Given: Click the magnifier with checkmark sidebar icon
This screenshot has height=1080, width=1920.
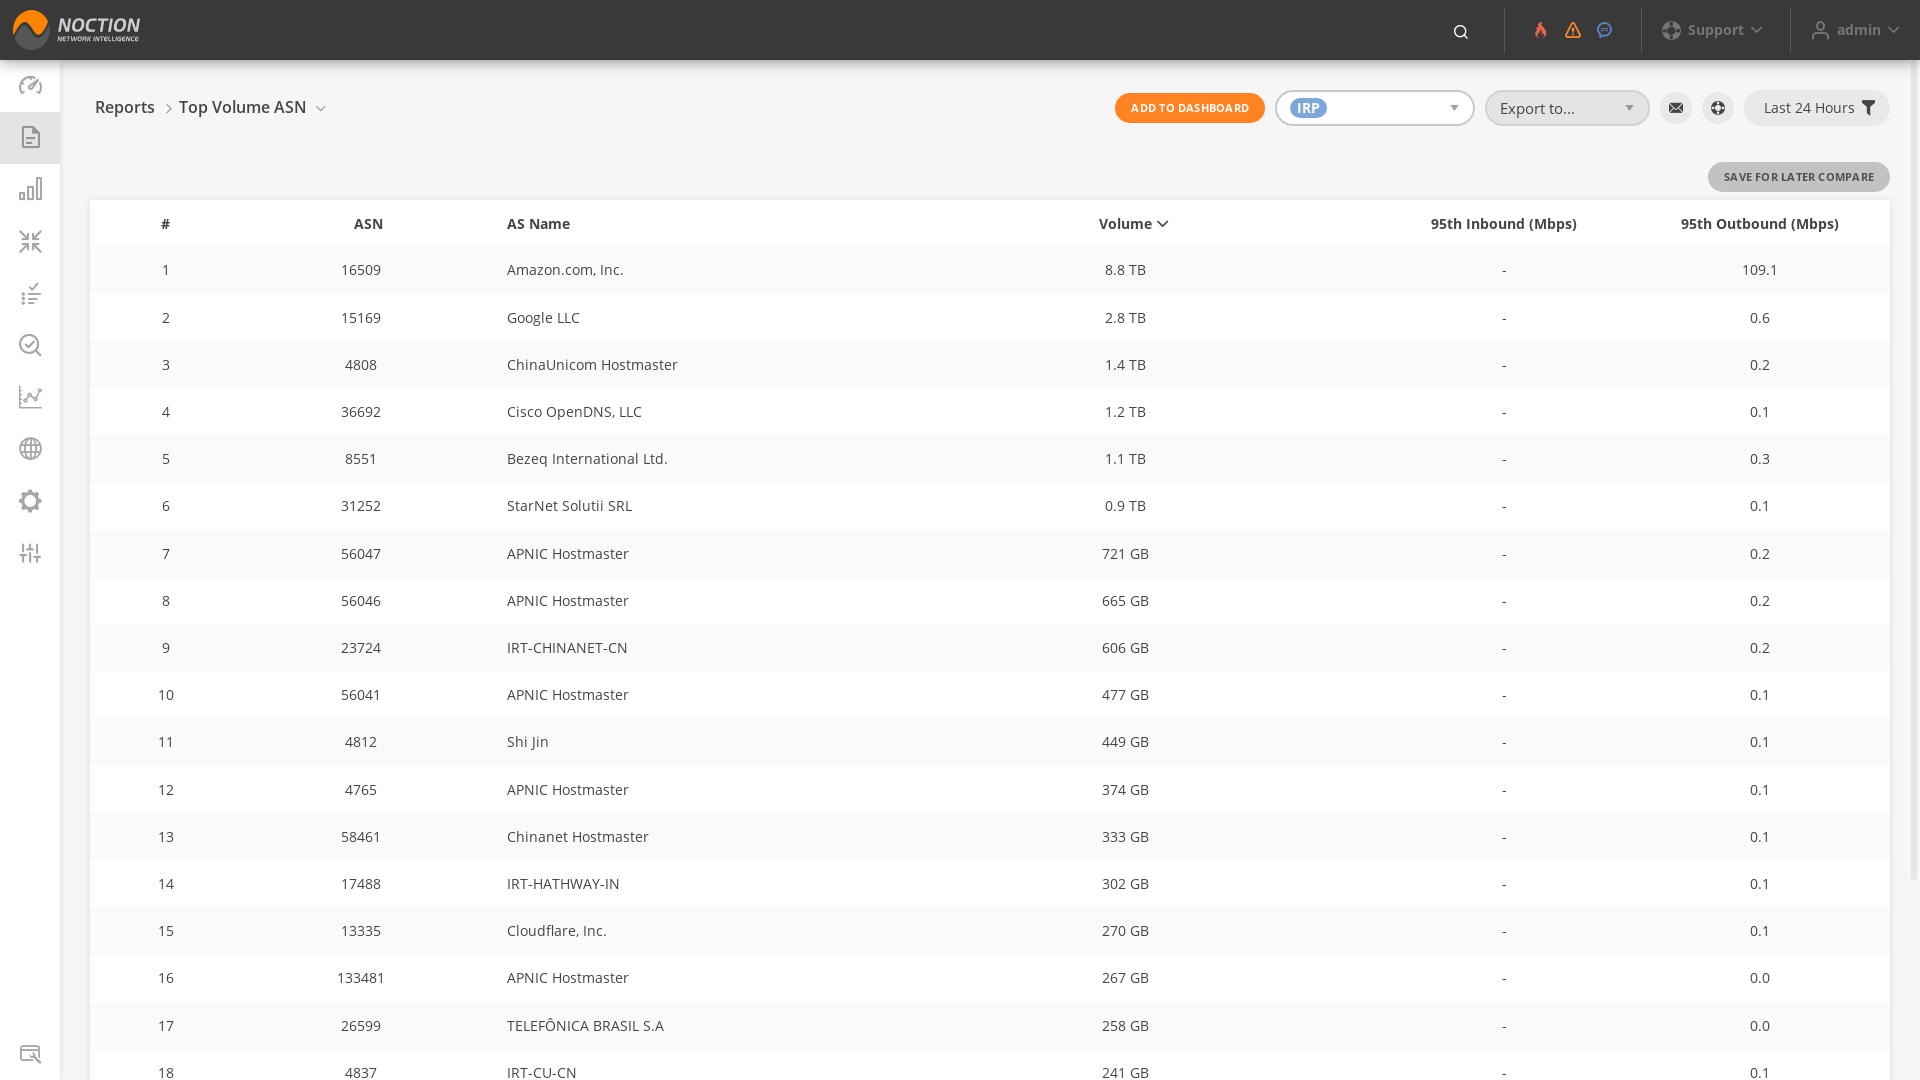Looking at the screenshot, I should (x=30, y=345).
